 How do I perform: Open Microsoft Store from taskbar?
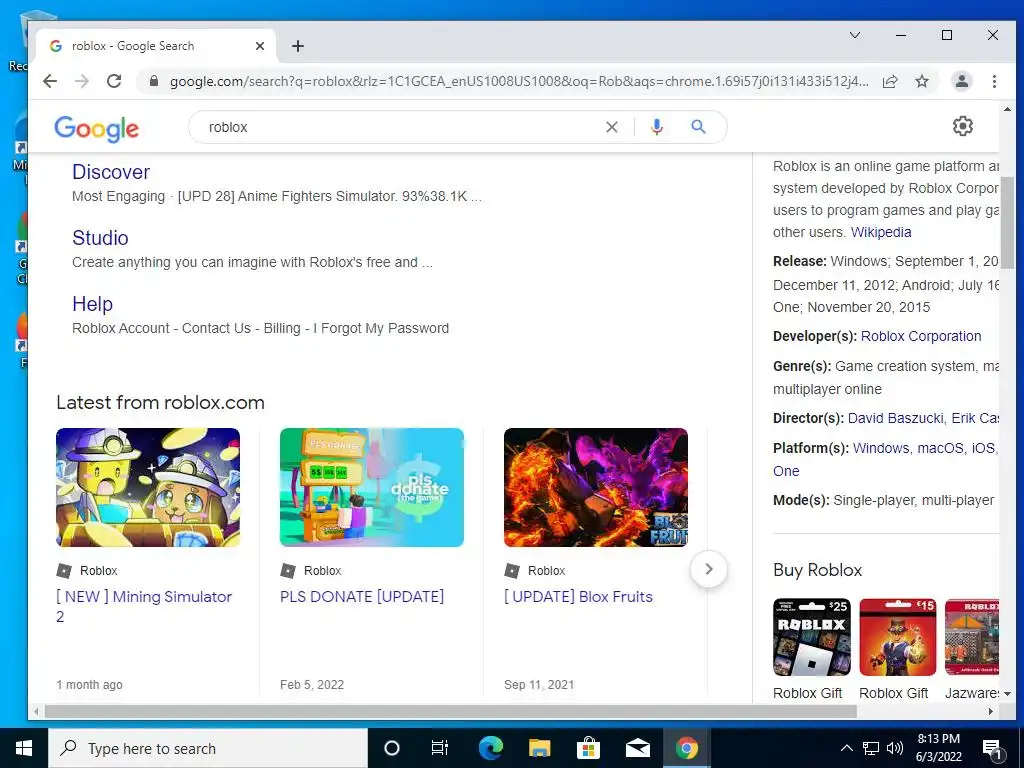(588, 748)
